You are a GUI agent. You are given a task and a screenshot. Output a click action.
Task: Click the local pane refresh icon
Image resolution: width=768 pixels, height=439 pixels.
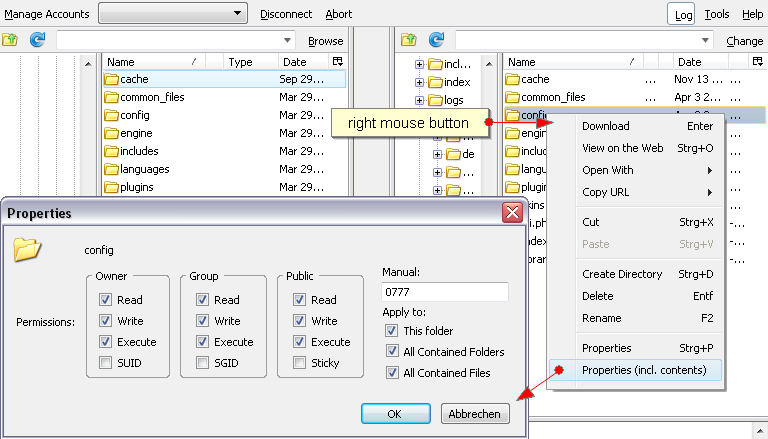(x=38, y=40)
